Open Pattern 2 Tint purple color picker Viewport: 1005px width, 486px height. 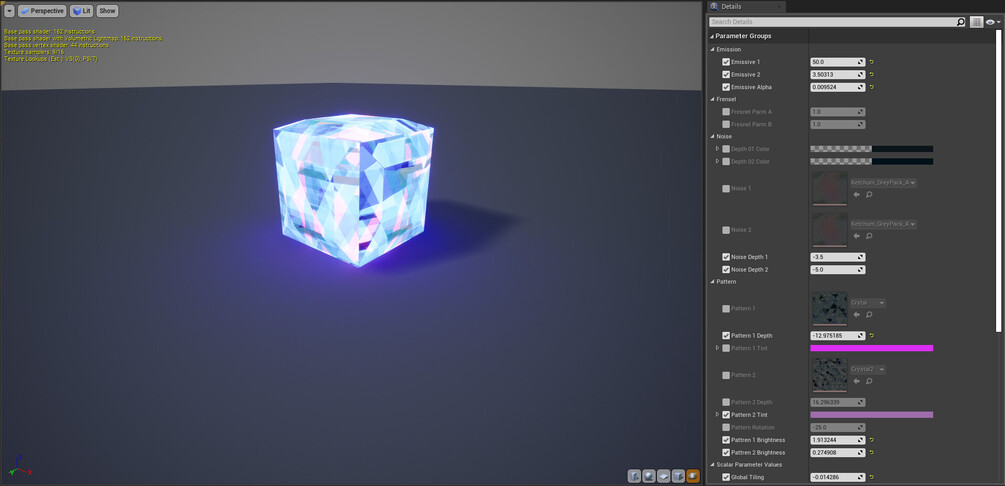pos(872,415)
